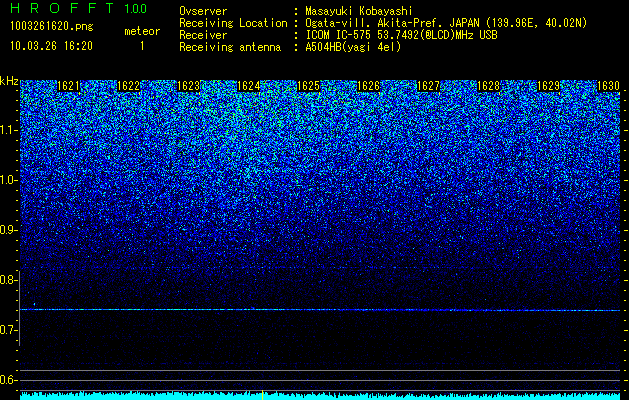
Task: Click the 1622 time marker label
Action: click(128, 86)
